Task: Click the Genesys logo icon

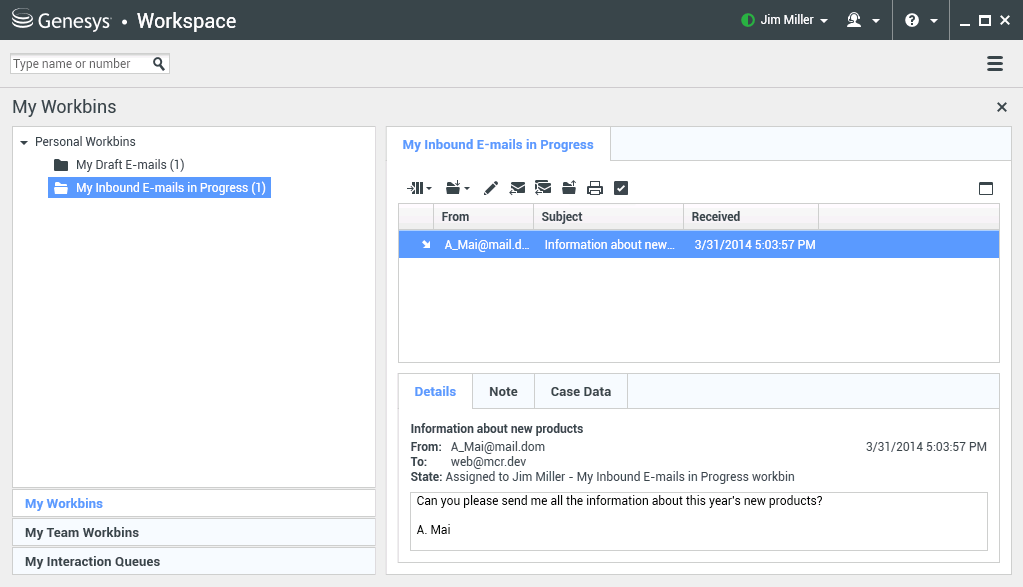Action: point(22,19)
